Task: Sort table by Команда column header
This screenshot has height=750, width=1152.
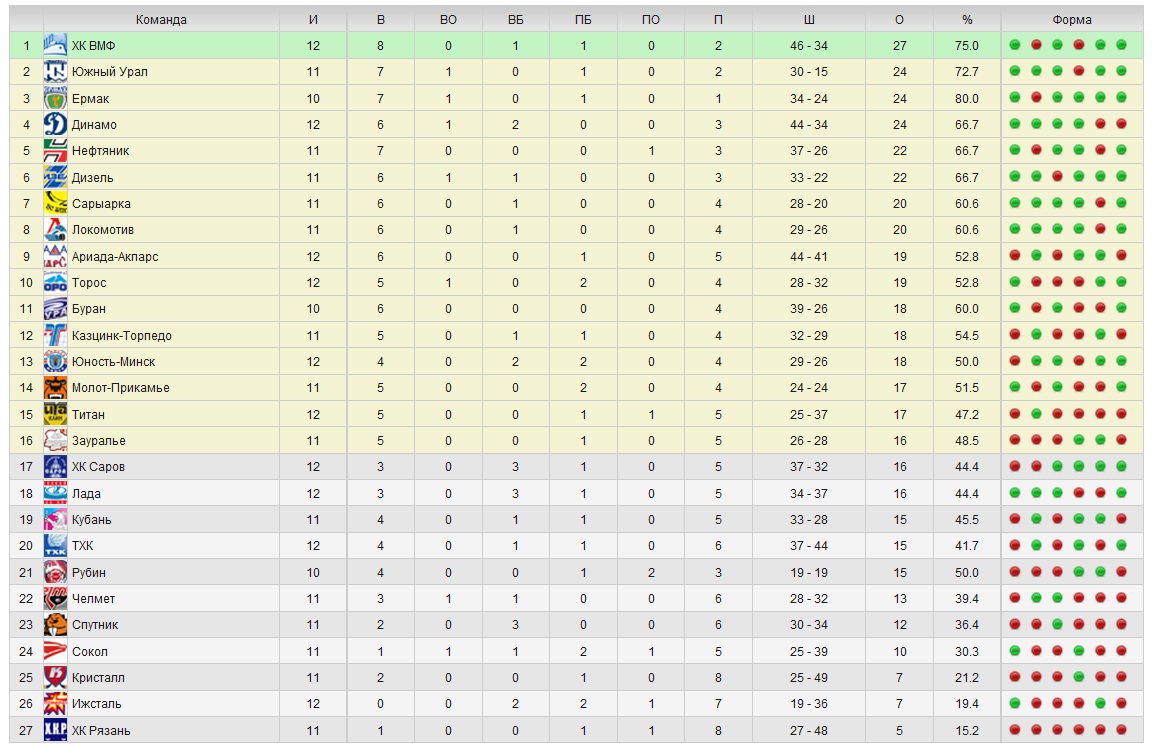Action: point(161,19)
